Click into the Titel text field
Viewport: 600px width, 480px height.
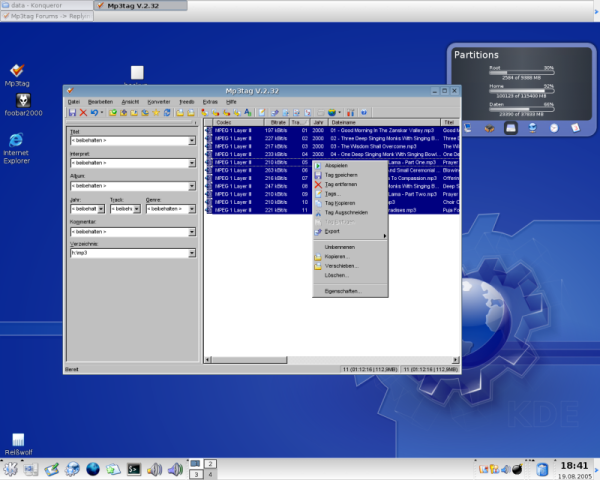[x=129, y=141]
